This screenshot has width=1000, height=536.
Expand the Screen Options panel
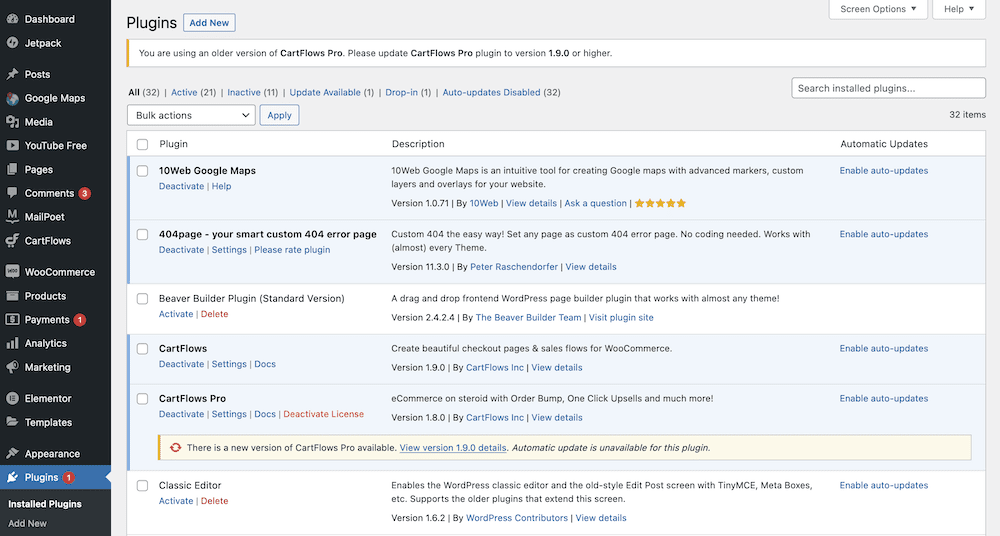(x=878, y=9)
